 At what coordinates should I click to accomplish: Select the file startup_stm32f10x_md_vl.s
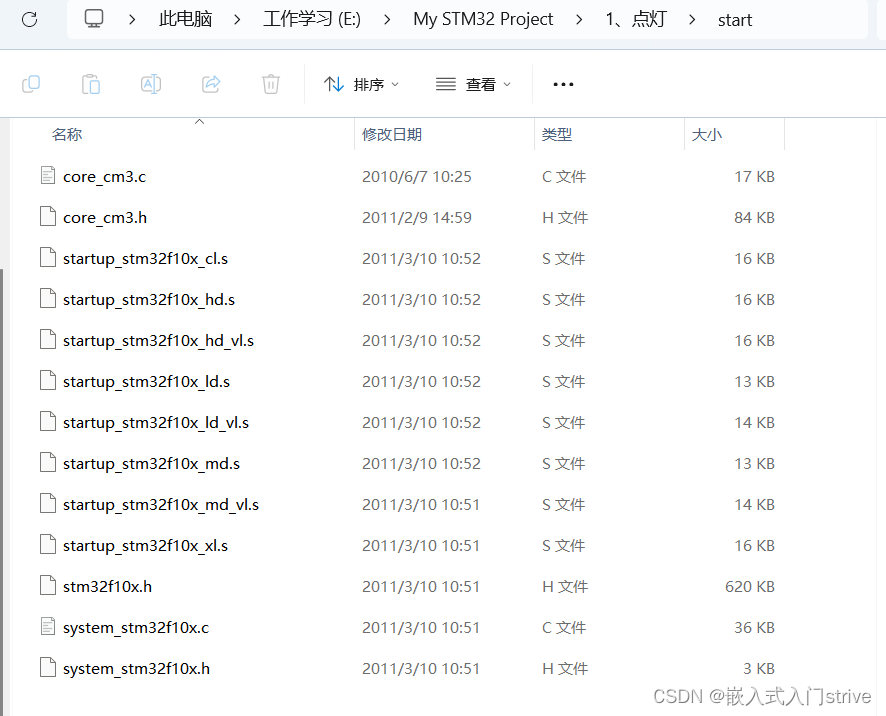tap(161, 505)
